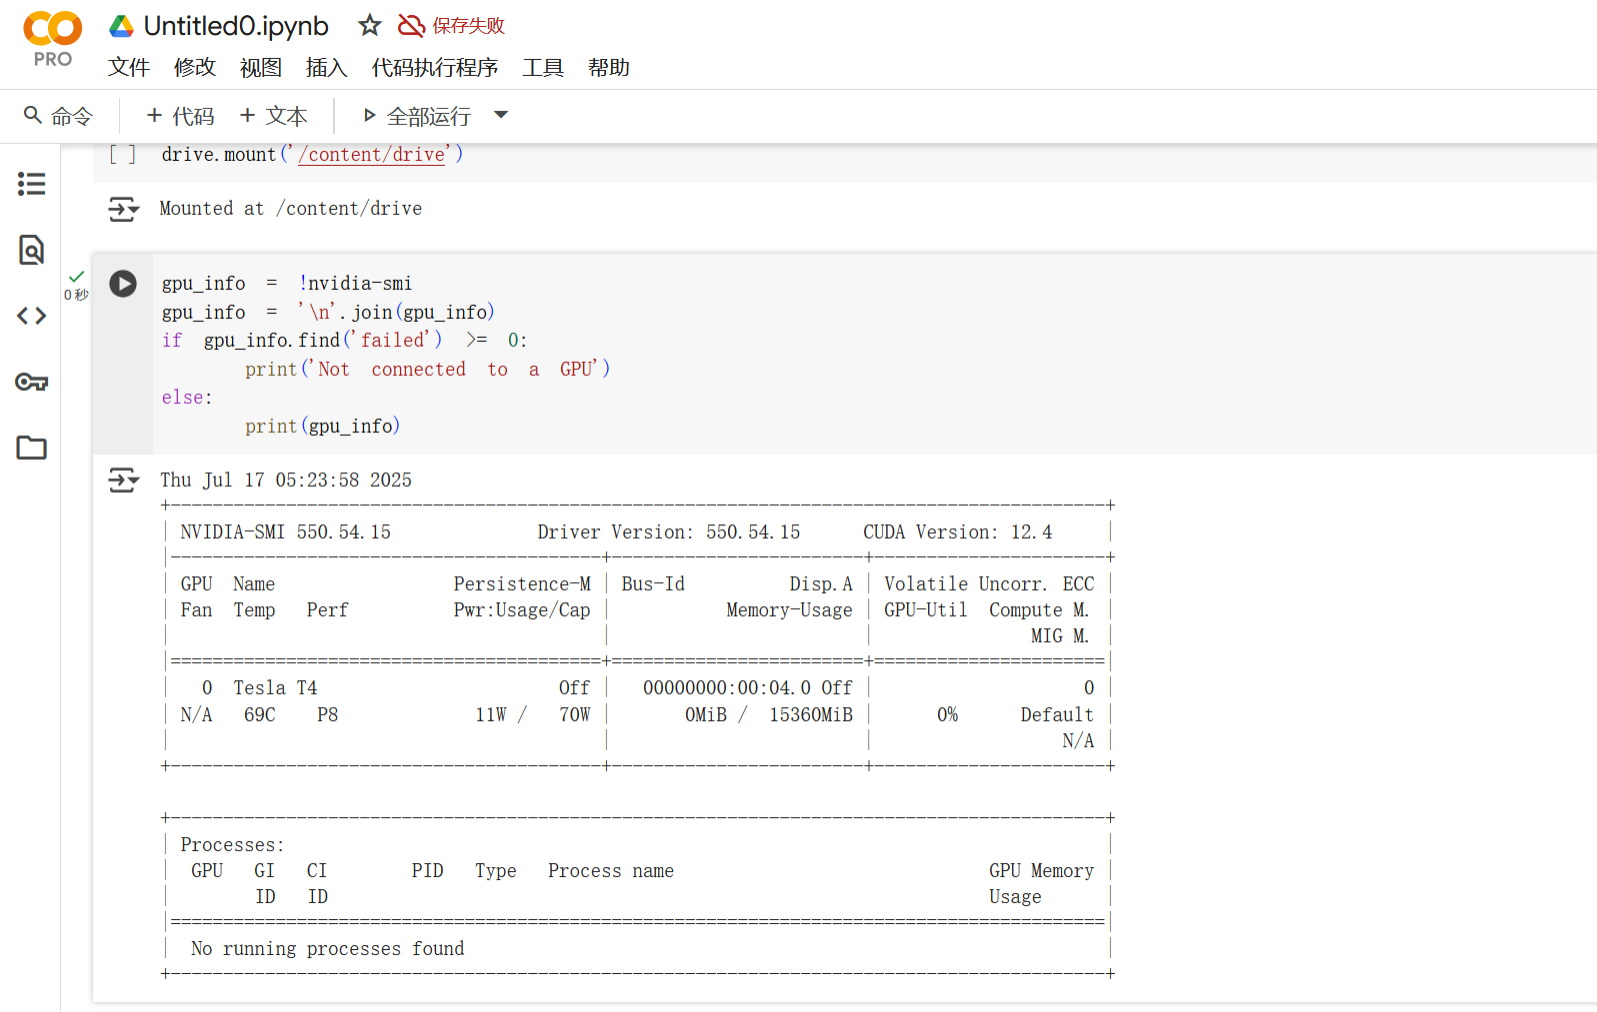
Task: Click the save failed cloud icon
Action: coord(411,26)
